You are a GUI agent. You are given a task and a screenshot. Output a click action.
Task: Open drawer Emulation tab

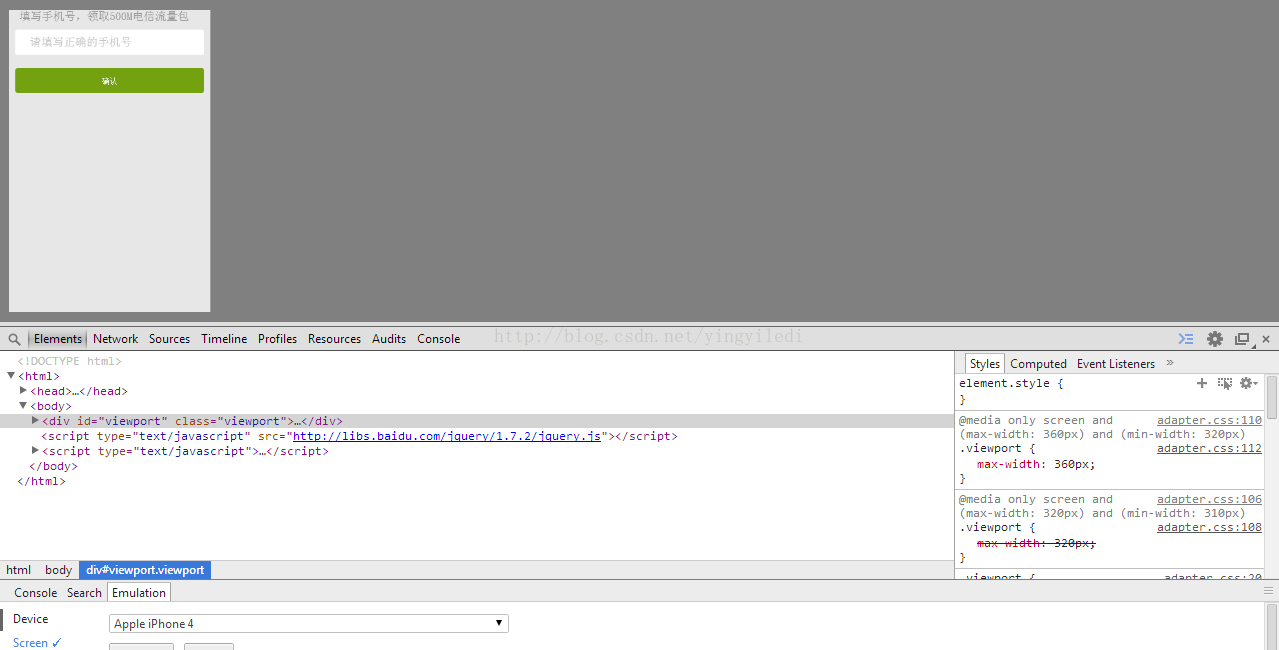point(139,593)
